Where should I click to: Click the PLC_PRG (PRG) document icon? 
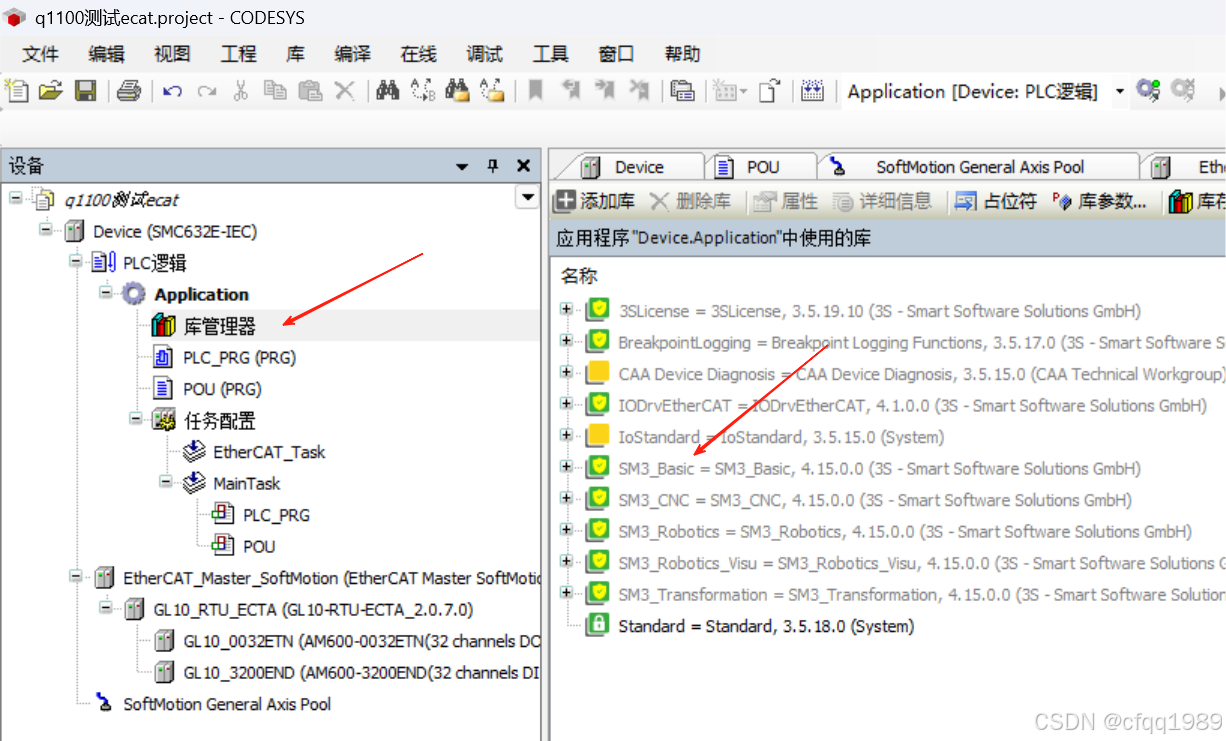162,357
